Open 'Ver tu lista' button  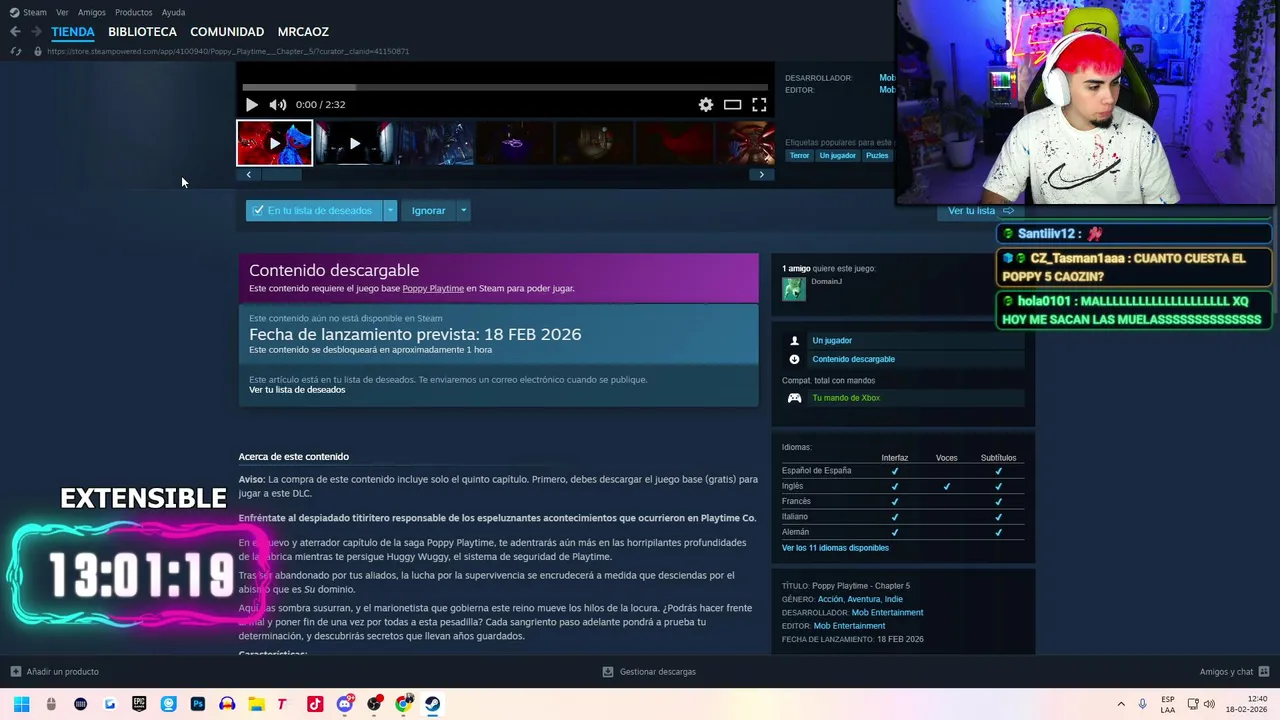pyautogui.click(x=981, y=210)
